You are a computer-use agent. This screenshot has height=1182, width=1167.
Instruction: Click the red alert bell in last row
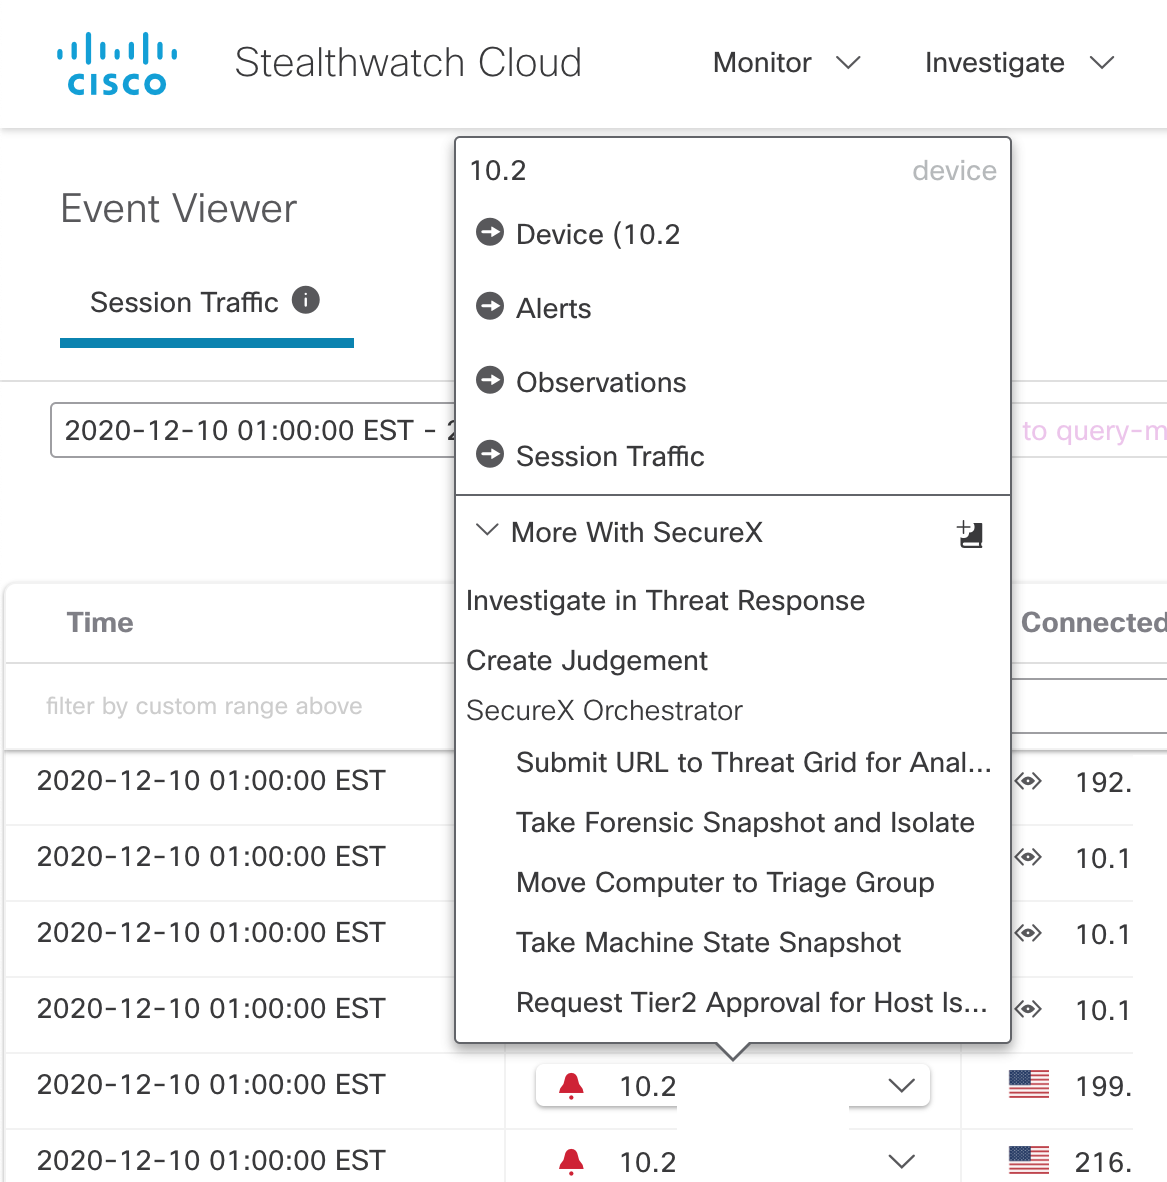pos(571,1161)
